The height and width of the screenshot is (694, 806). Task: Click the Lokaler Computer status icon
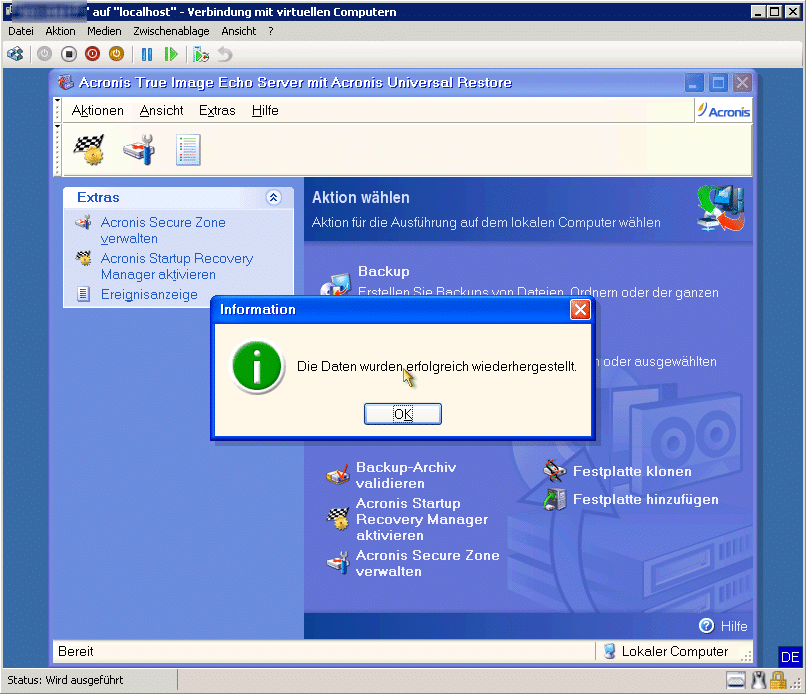[x=610, y=651]
